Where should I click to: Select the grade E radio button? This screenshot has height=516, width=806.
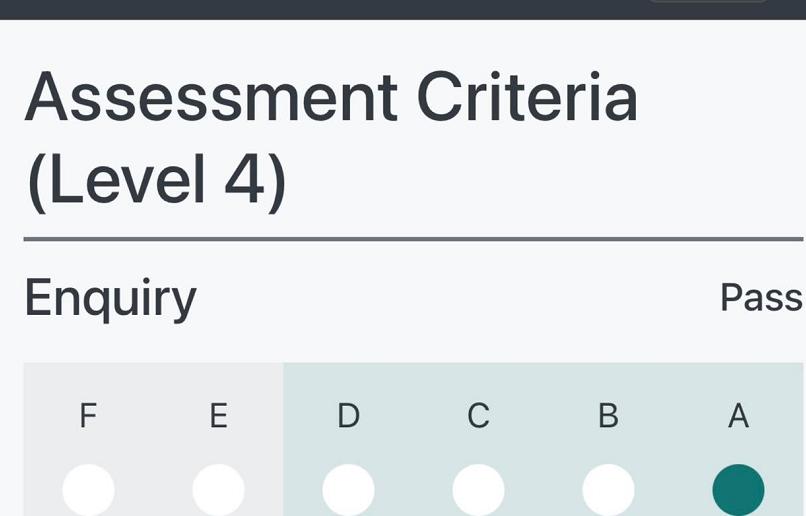pyautogui.click(x=218, y=490)
